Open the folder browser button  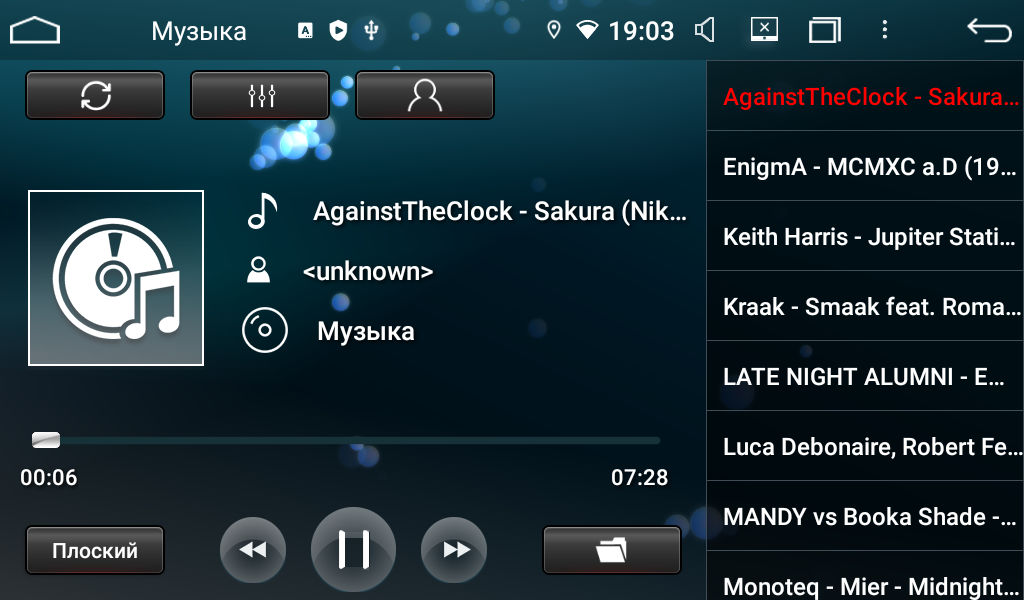(612, 550)
